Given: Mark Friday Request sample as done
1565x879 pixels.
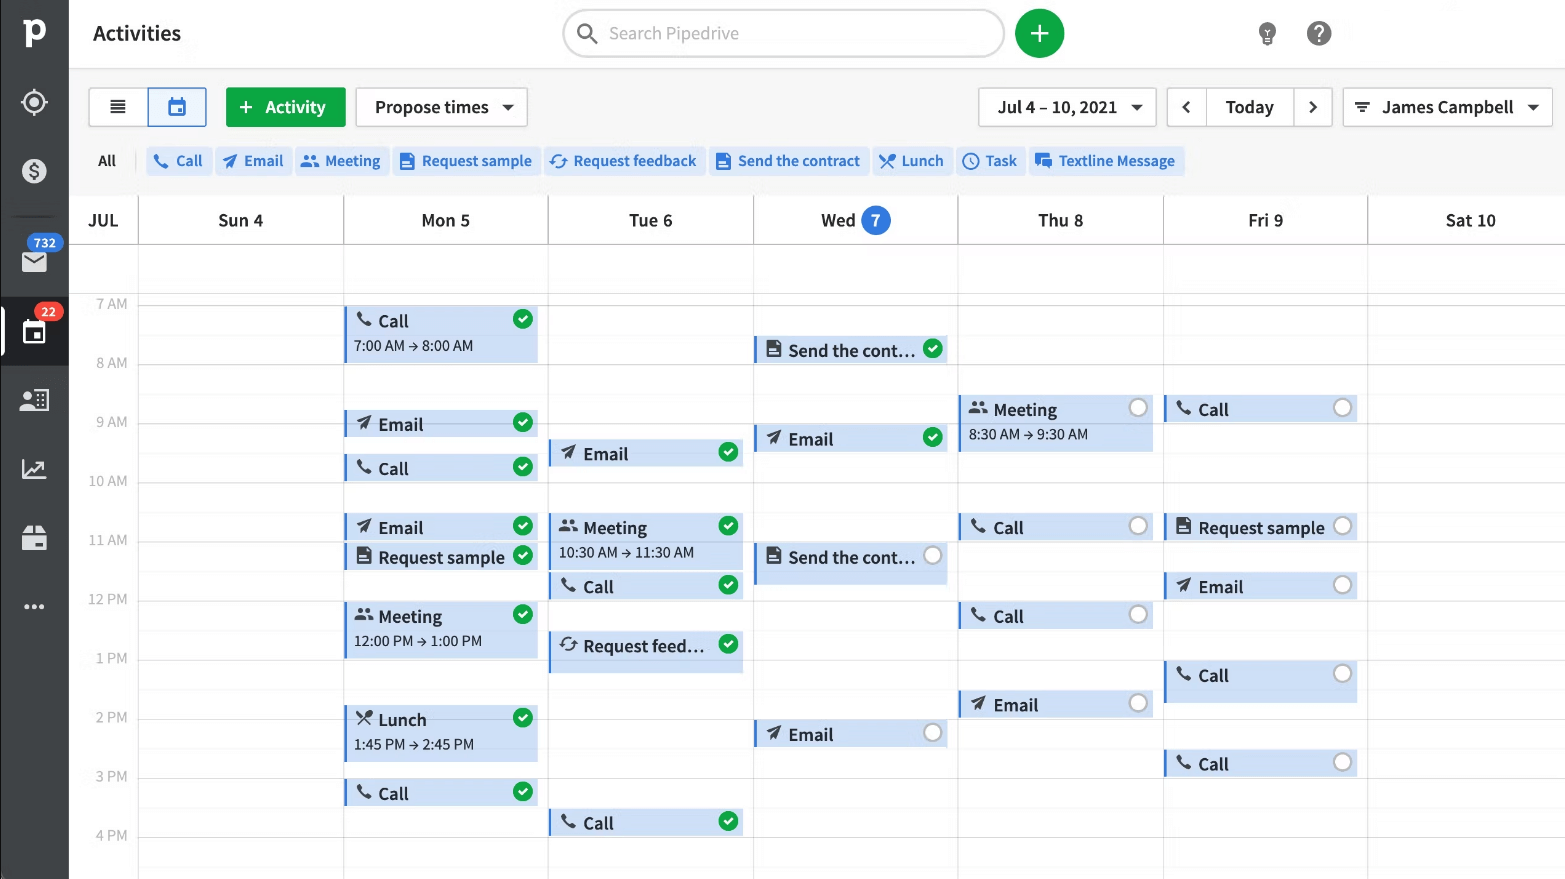Looking at the screenshot, I should (x=1343, y=525).
